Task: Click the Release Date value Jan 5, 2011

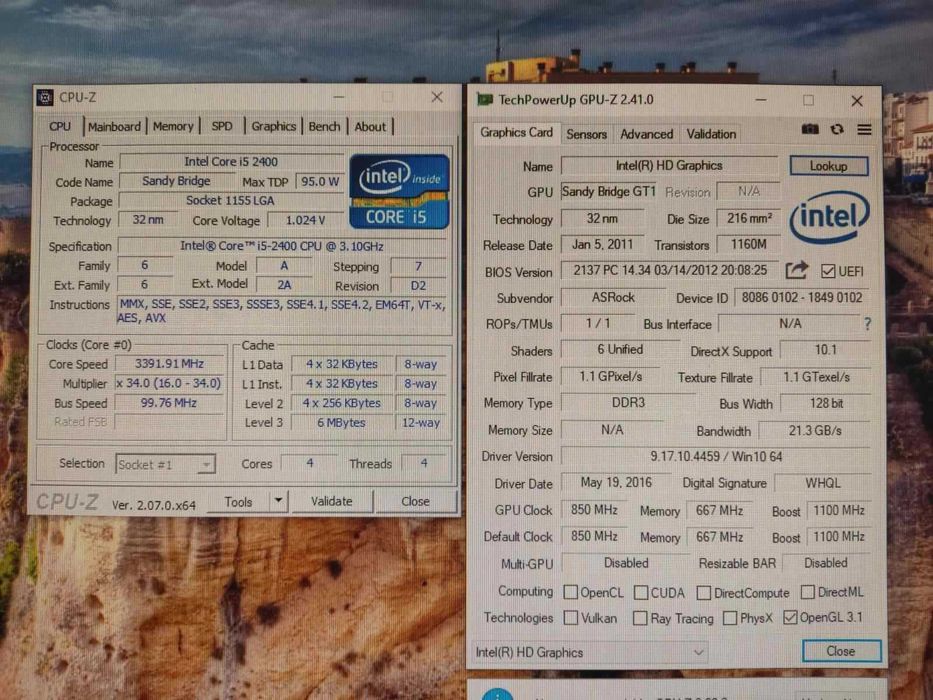Action: (x=602, y=245)
